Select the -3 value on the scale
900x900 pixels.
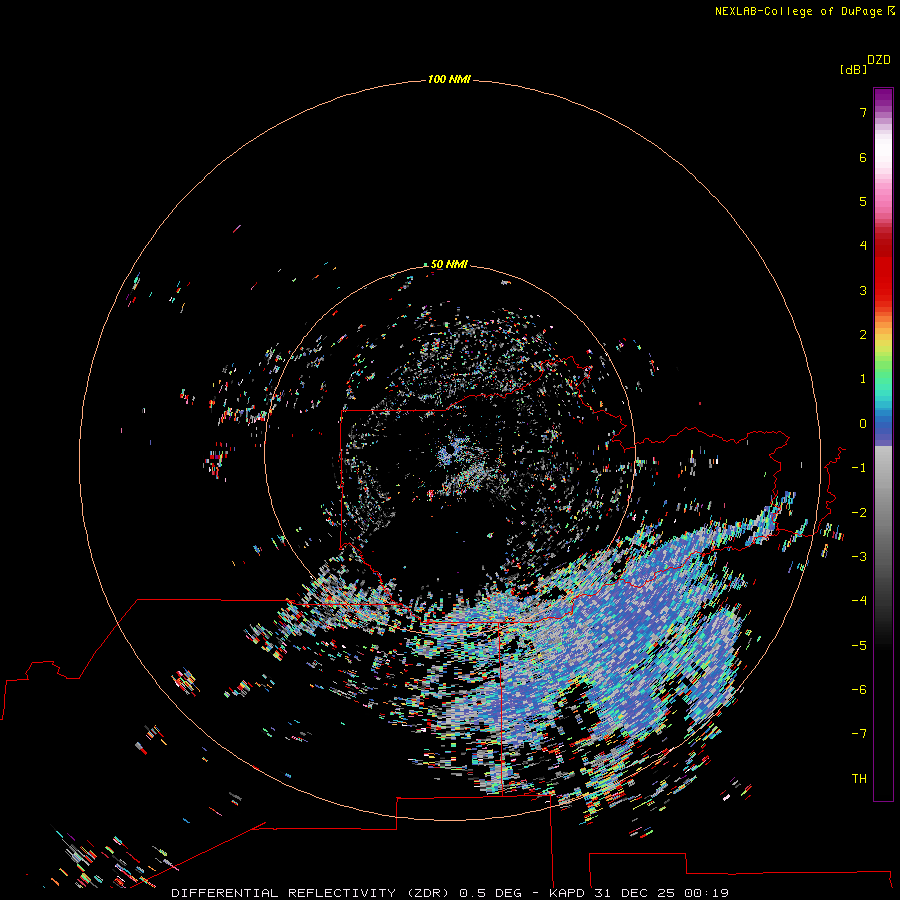coord(859,557)
